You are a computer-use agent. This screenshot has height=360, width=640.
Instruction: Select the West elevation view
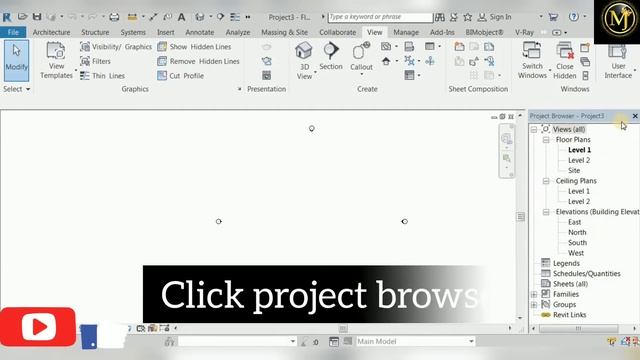pyautogui.click(x=576, y=253)
